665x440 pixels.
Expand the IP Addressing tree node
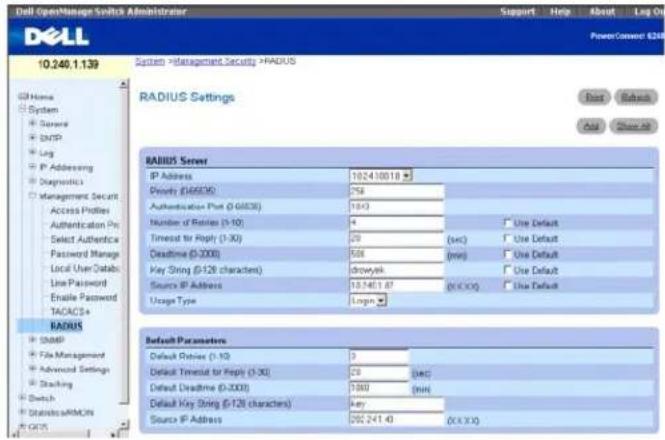(x=33, y=167)
